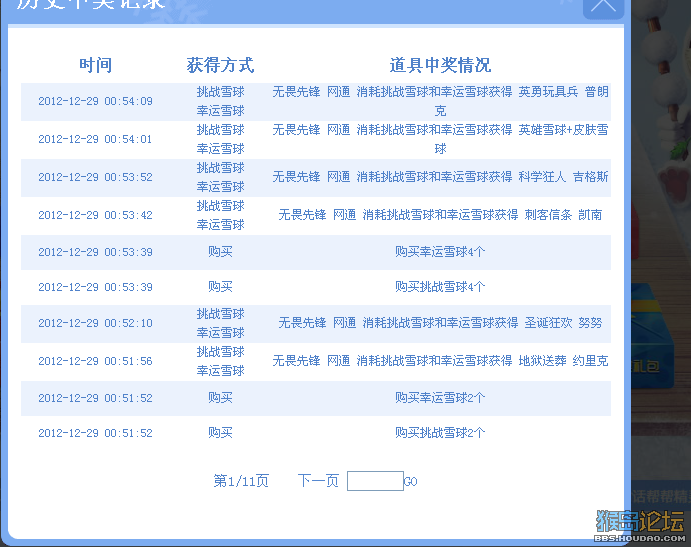Click the 时间 column header
Image resolution: width=691 pixels, height=547 pixels.
pos(95,65)
